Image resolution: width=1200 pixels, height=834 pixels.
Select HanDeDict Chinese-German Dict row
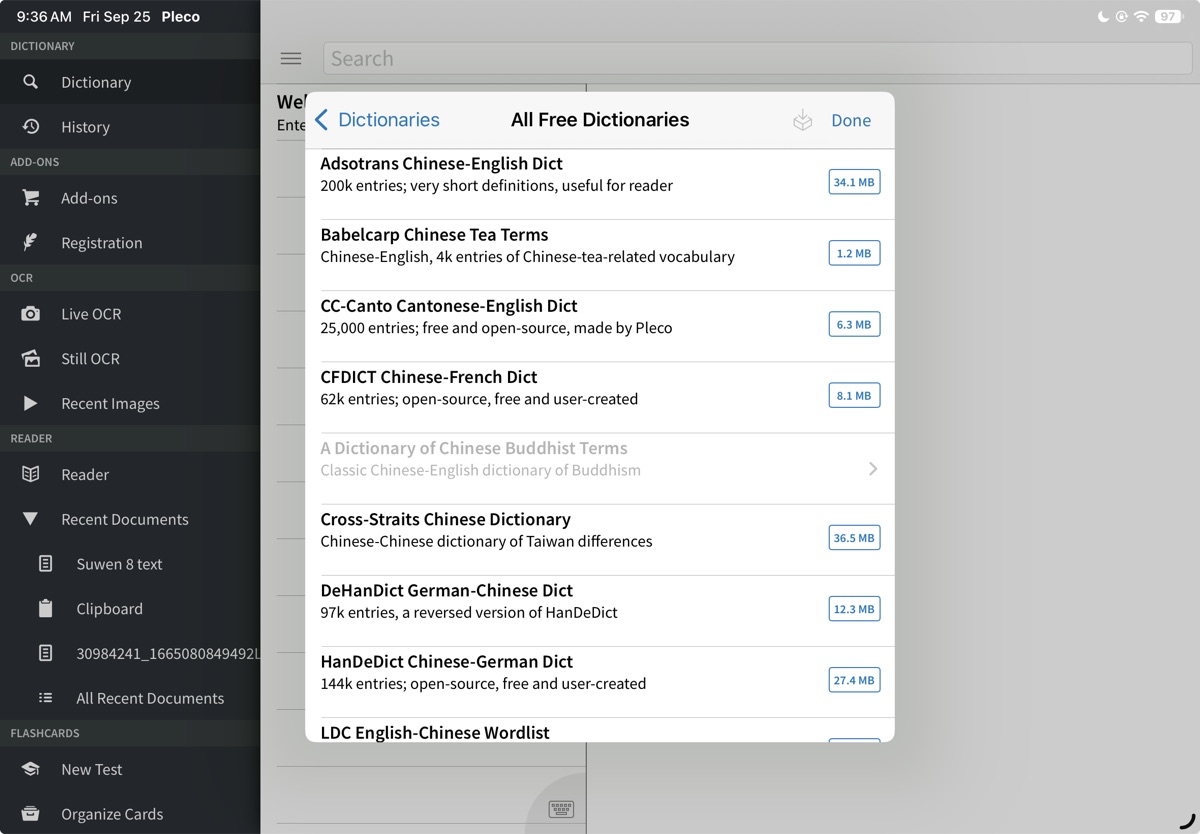[x=600, y=681]
